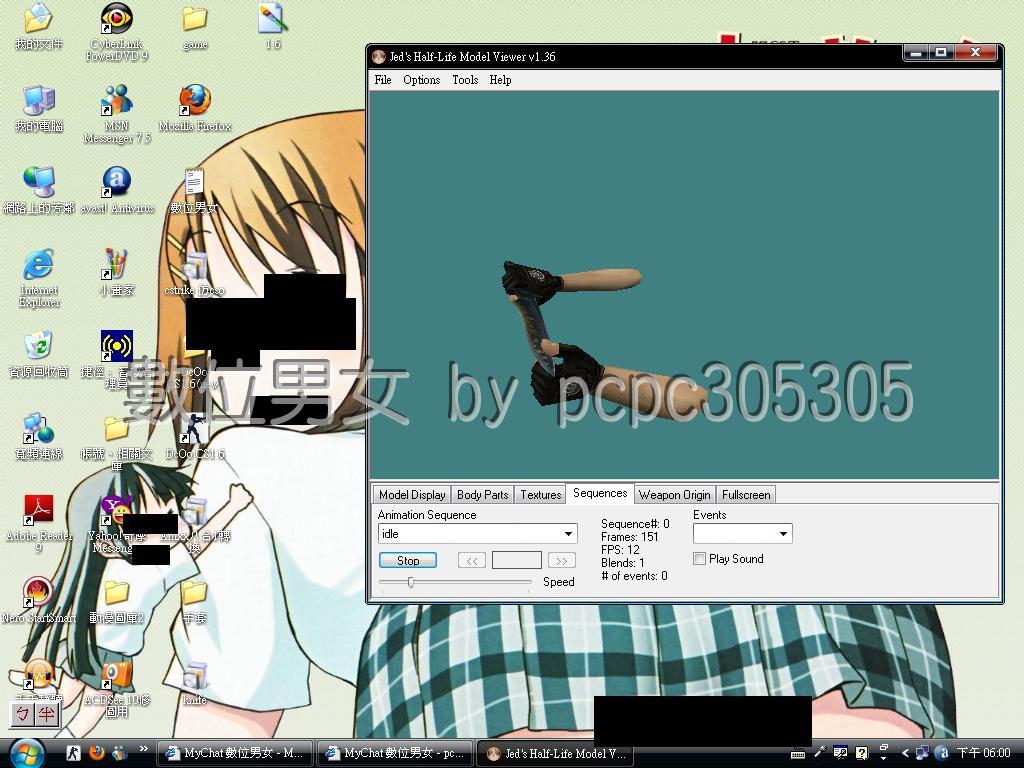1024x768 pixels.
Task: Open the Tools menu
Action: pyautogui.click(x=465, y=80)
